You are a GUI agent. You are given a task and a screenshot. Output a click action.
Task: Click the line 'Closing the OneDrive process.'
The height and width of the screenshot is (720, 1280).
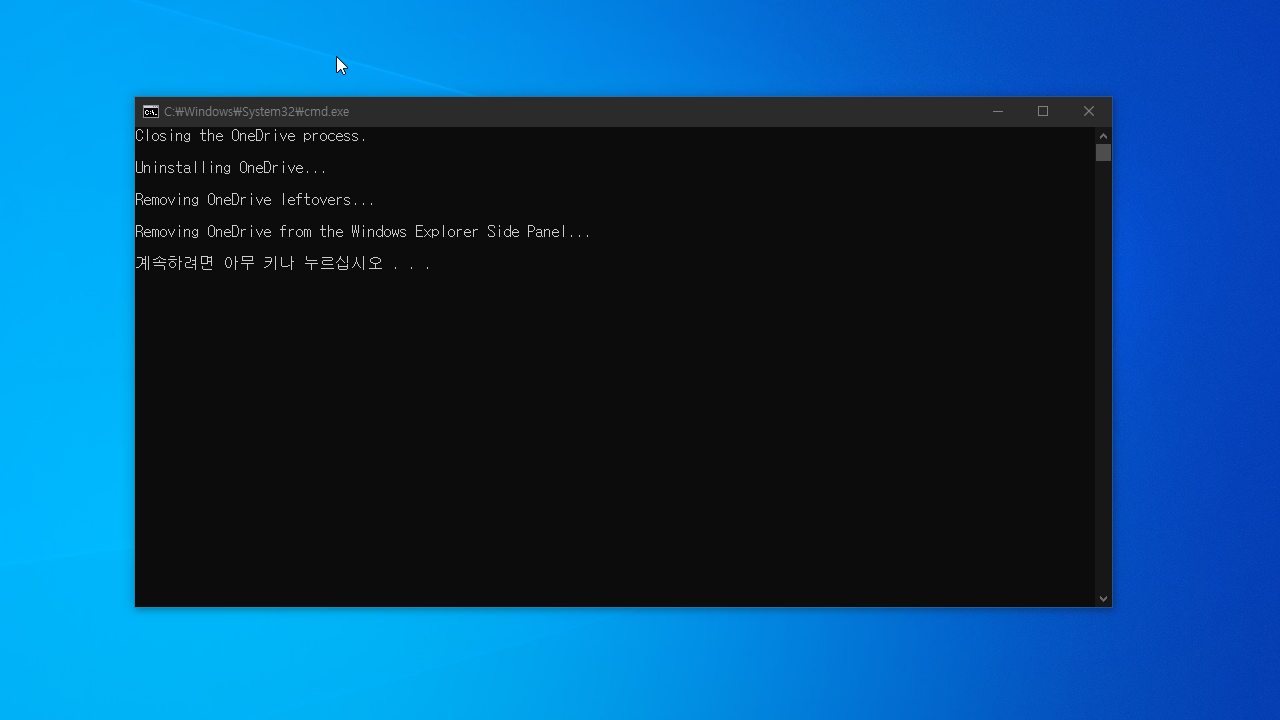coord(251,136)
